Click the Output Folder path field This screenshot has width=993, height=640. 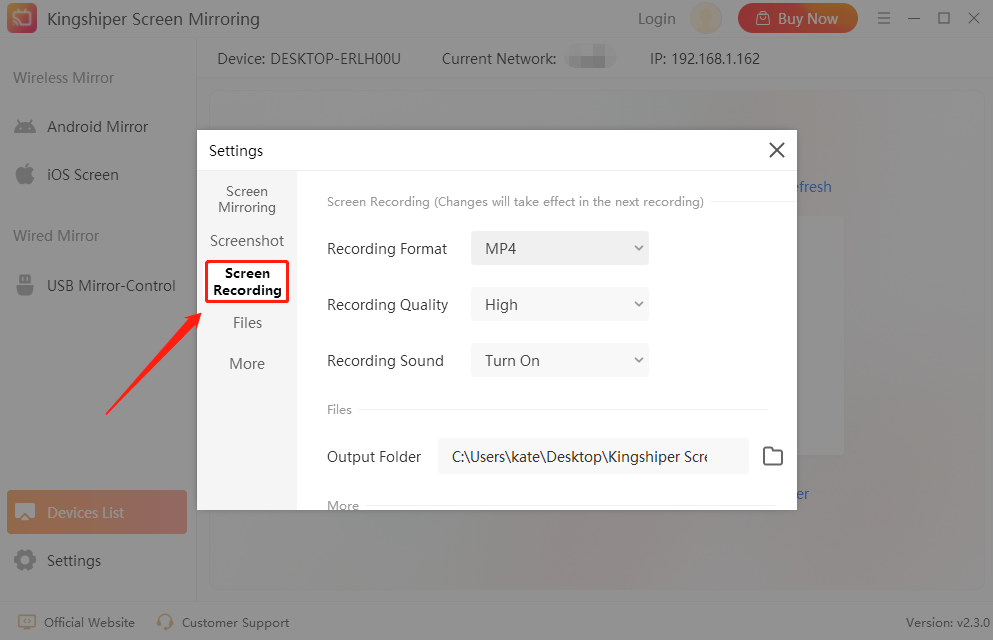pyautogui.click(x=593, y=456)
